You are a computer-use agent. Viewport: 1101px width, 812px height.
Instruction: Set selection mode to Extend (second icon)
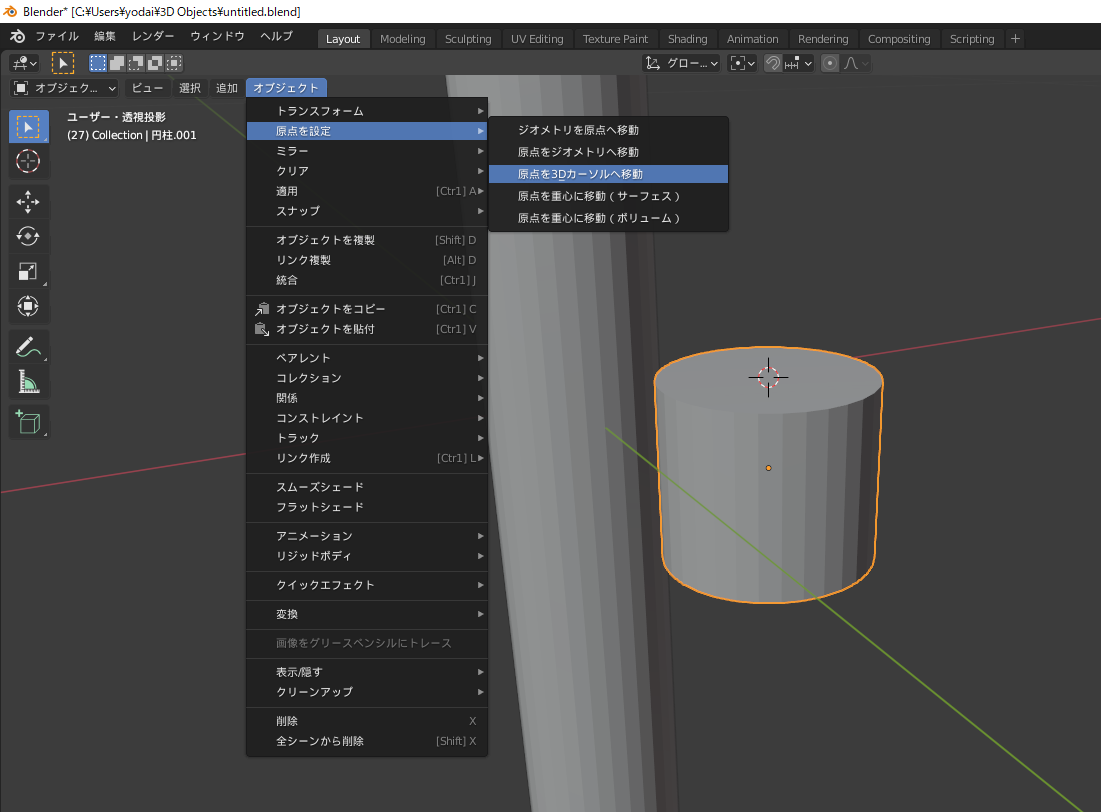click(x=117, y=63)
